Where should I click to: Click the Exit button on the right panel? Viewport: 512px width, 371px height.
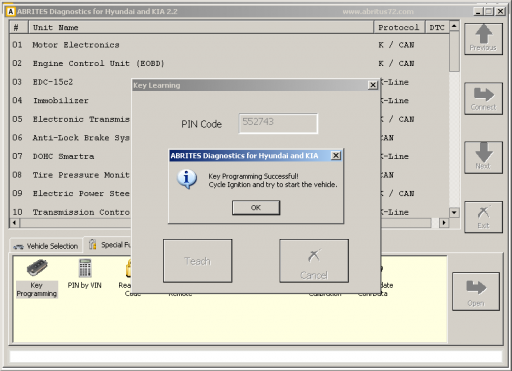pyautogui.click(x=483, y=217)
